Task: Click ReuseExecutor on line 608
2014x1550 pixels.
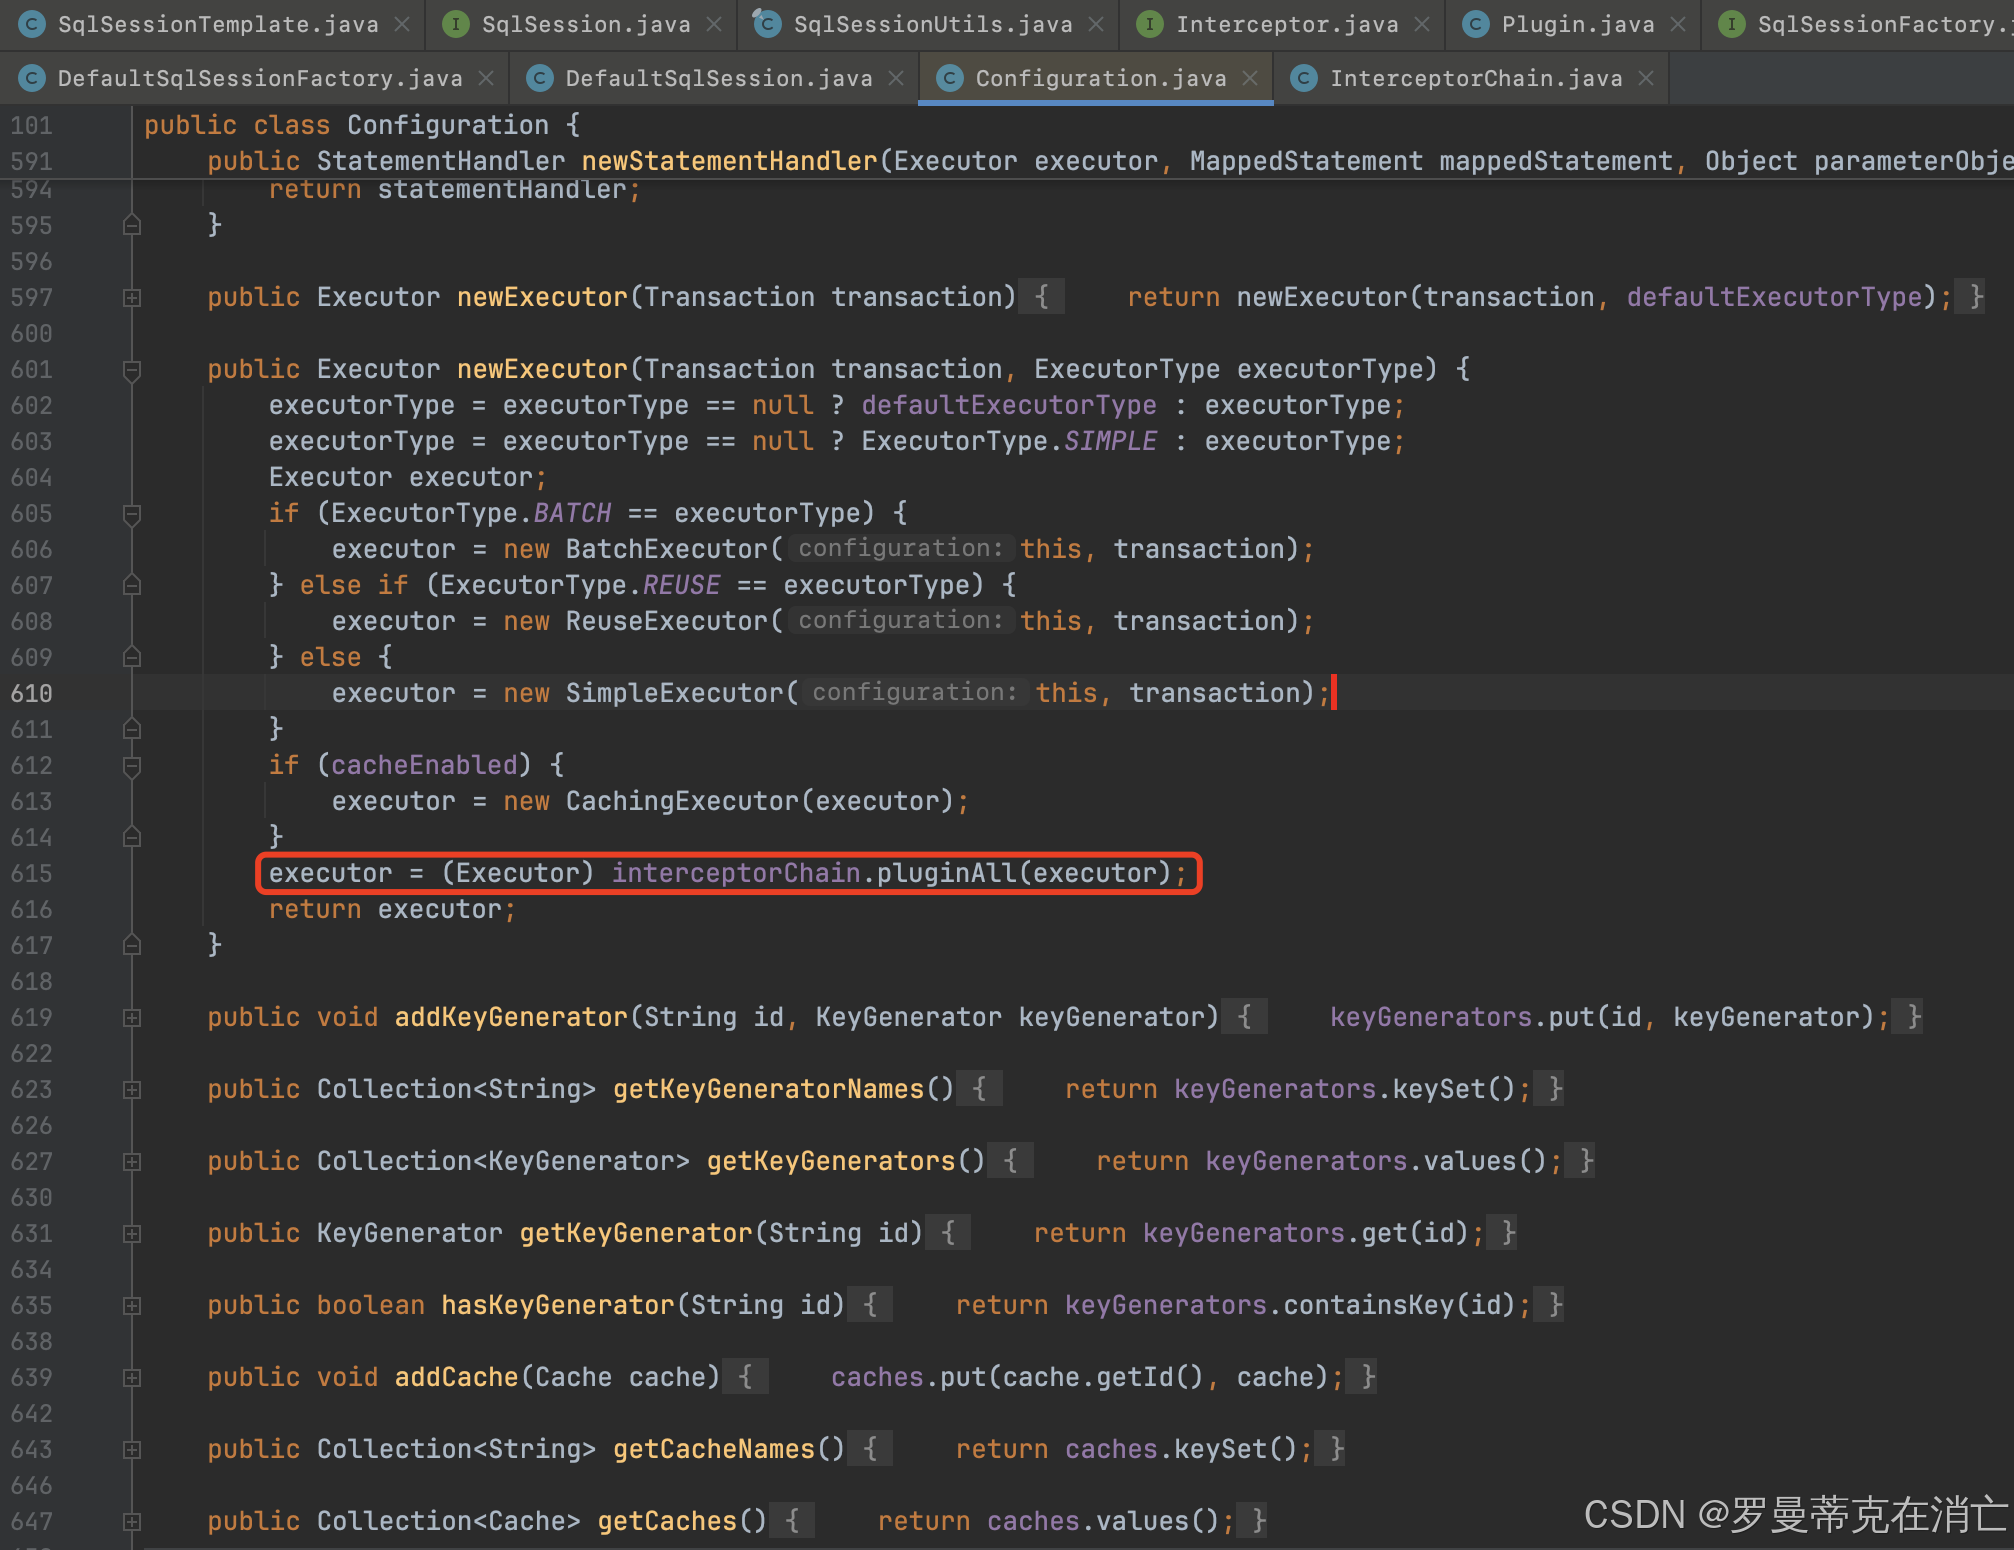Action: [666, 621]
